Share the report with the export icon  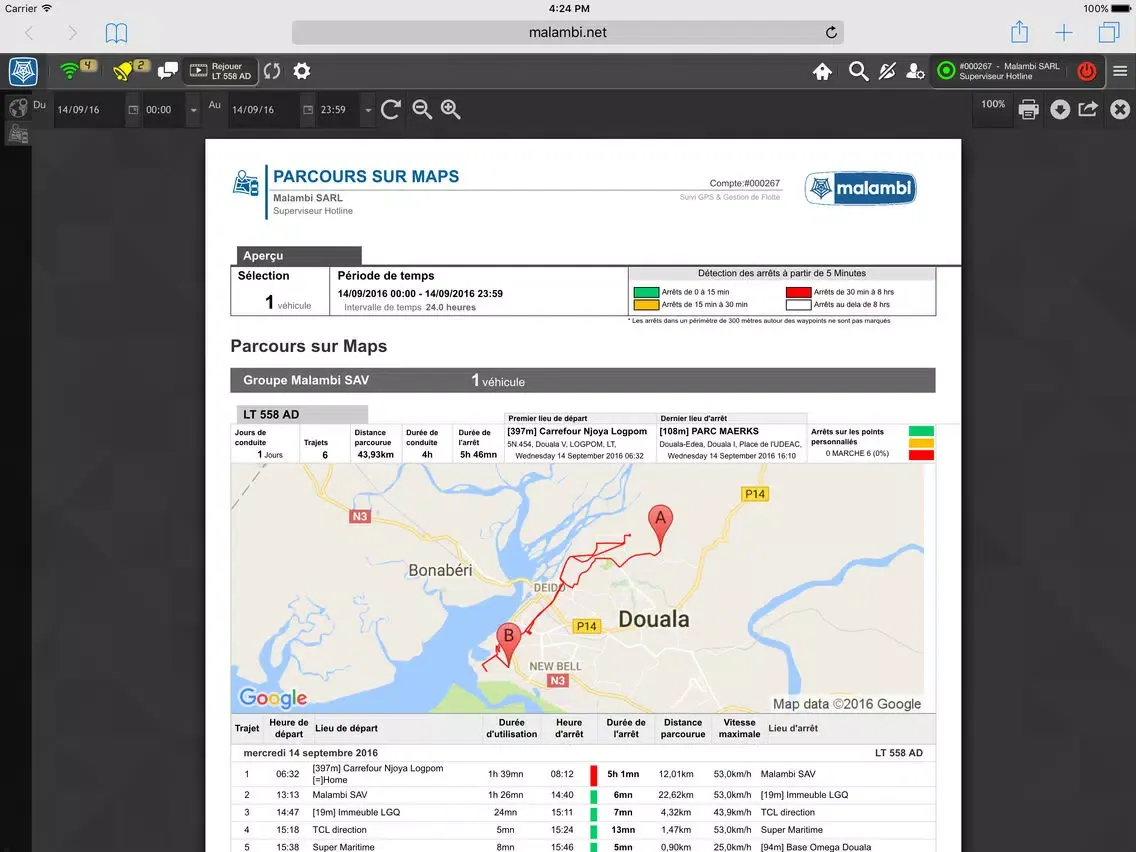pyautogui.click(x=1088, y=109)
